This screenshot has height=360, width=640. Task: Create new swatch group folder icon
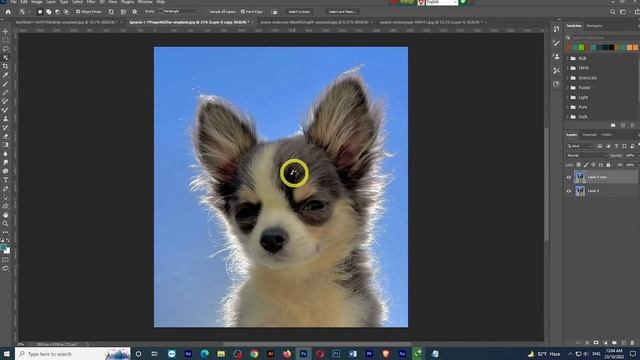tap(613, 125)
